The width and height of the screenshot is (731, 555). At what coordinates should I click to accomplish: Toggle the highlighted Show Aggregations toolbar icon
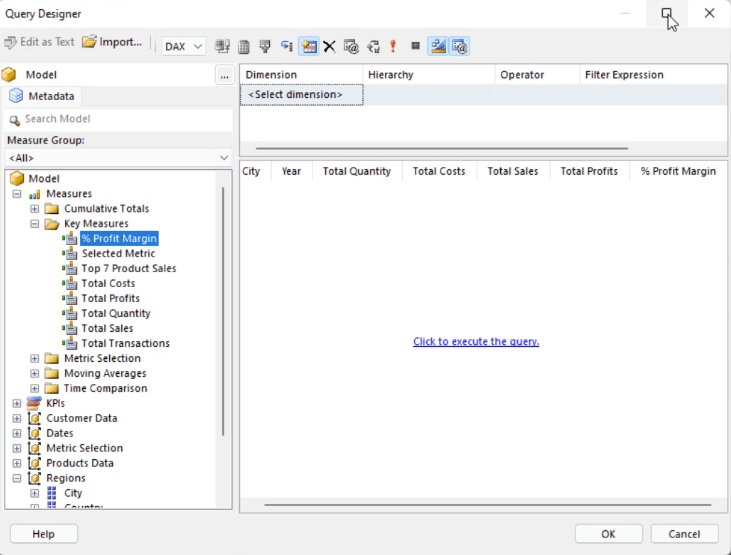point(309,46)
